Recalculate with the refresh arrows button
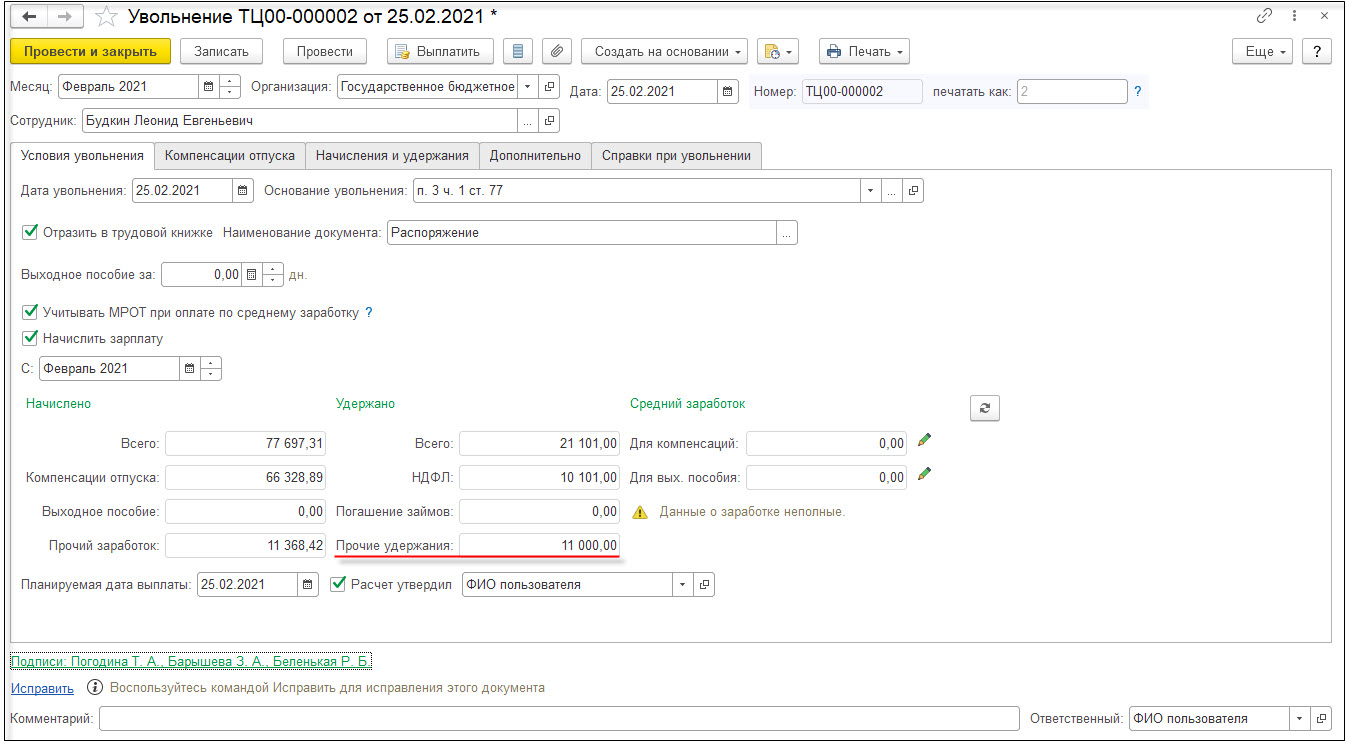 pyautogui.click(x=985, y=407)
